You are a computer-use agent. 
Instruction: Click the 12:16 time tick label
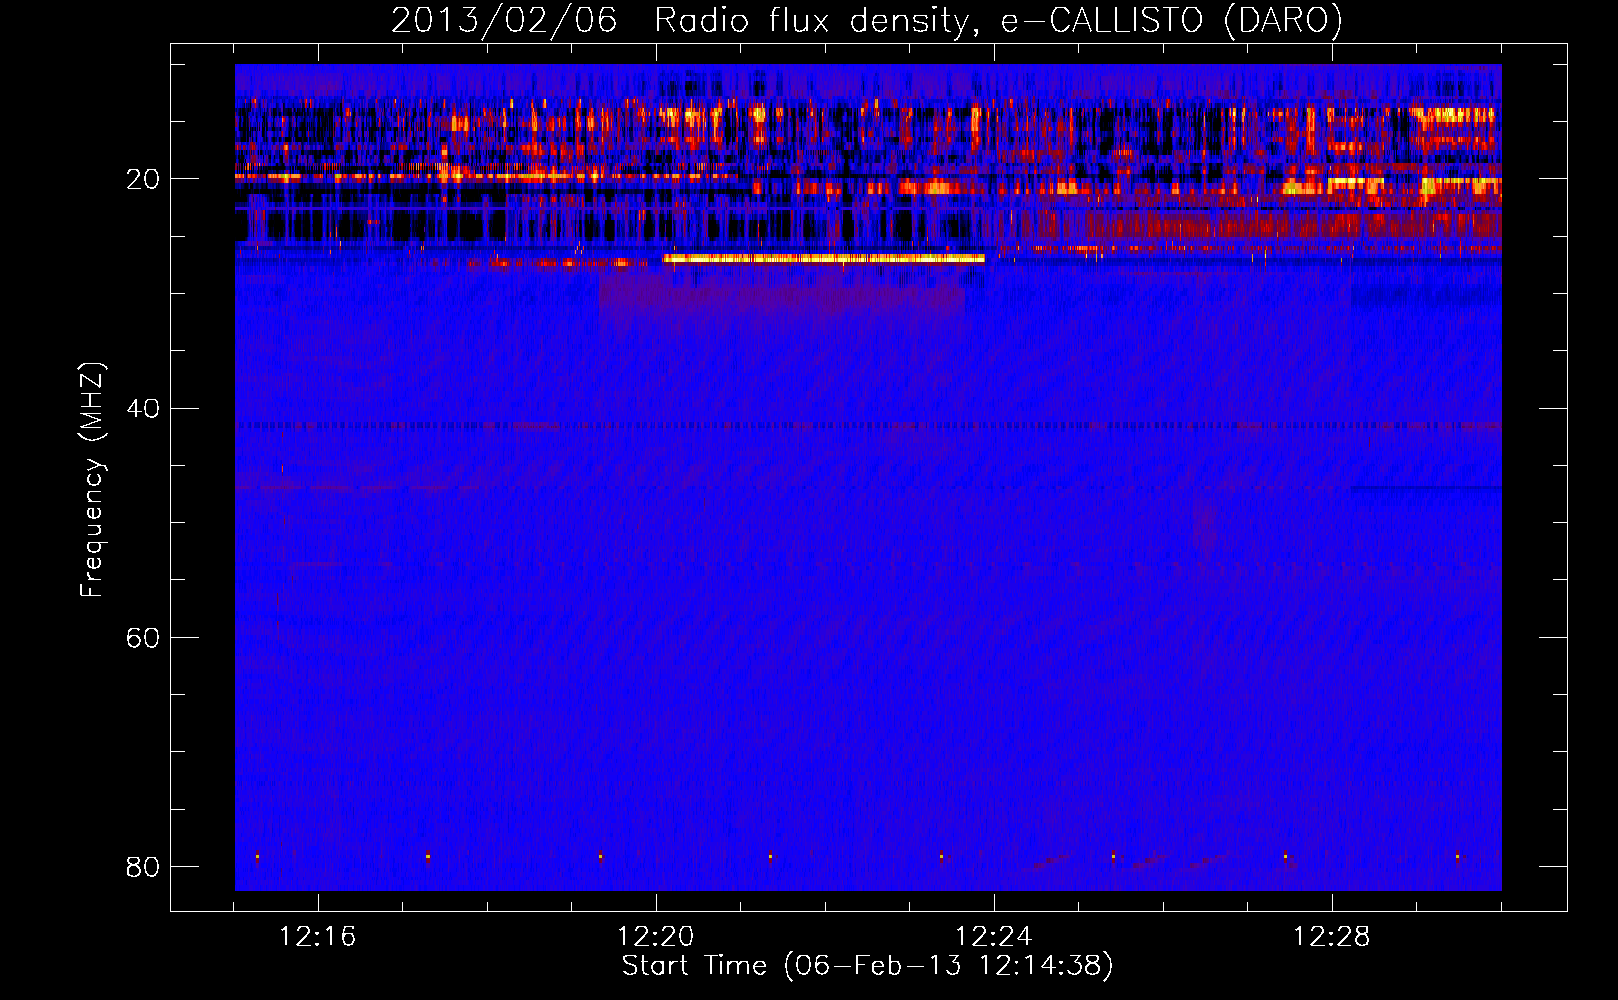[318, 937]
